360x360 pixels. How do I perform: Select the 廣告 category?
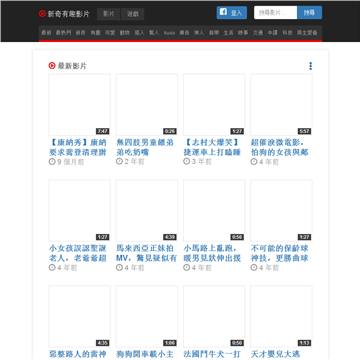point(184,33)
